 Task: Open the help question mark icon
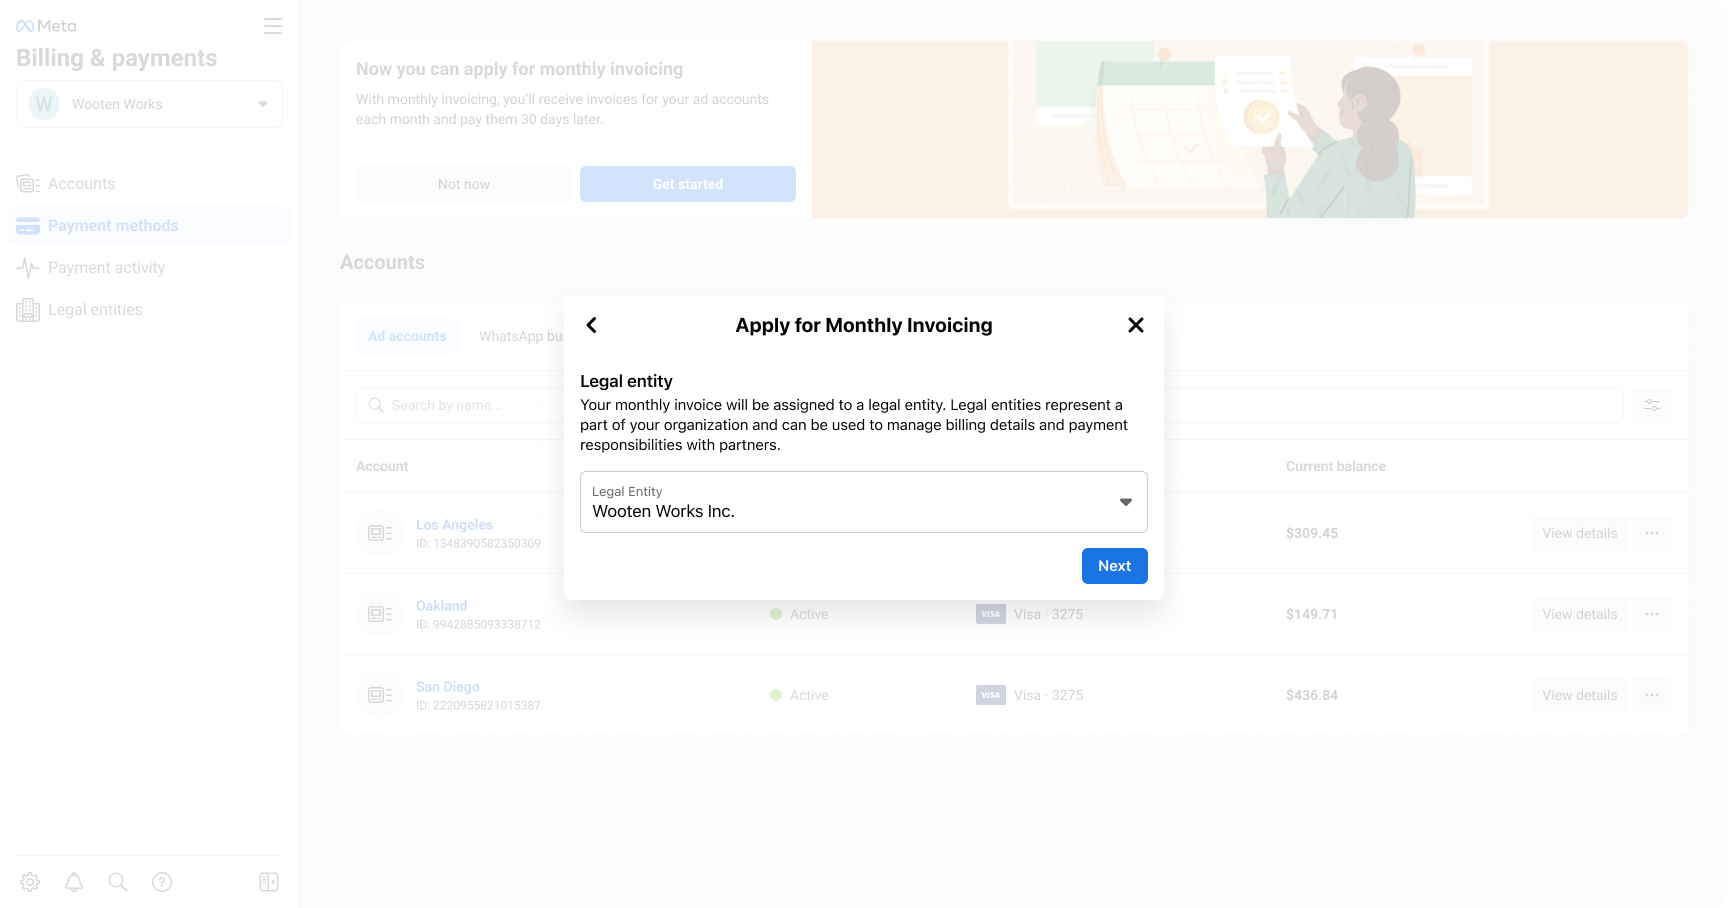coord(162,882)
